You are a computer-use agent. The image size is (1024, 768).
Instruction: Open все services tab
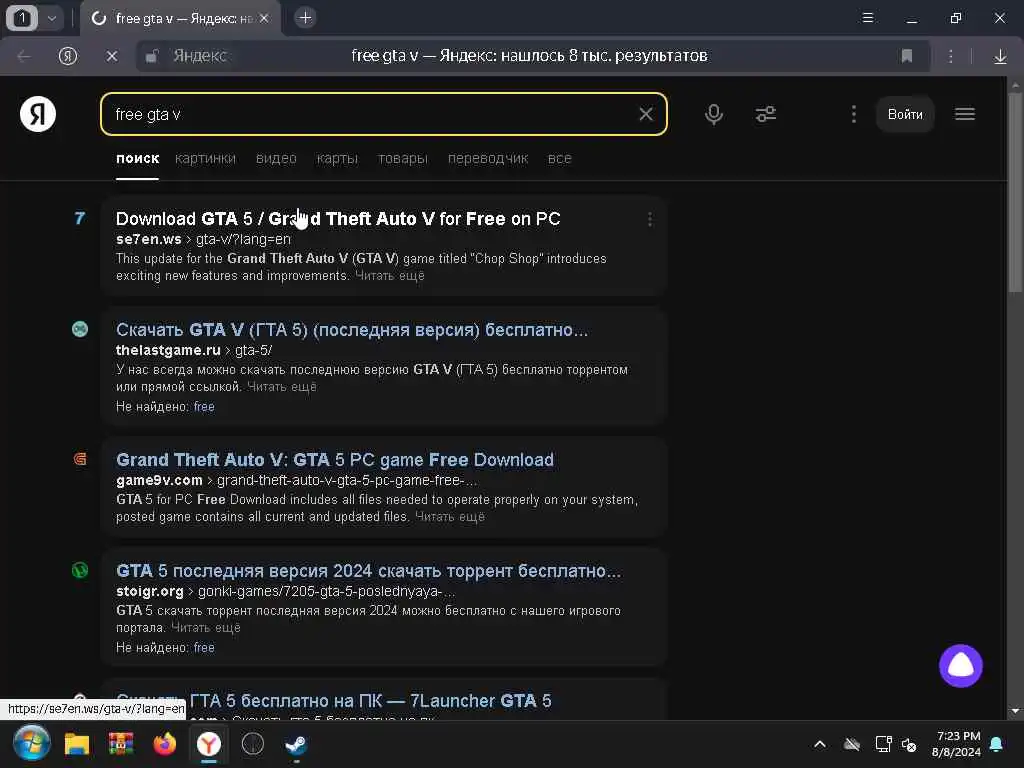click(x=560, y=159)
